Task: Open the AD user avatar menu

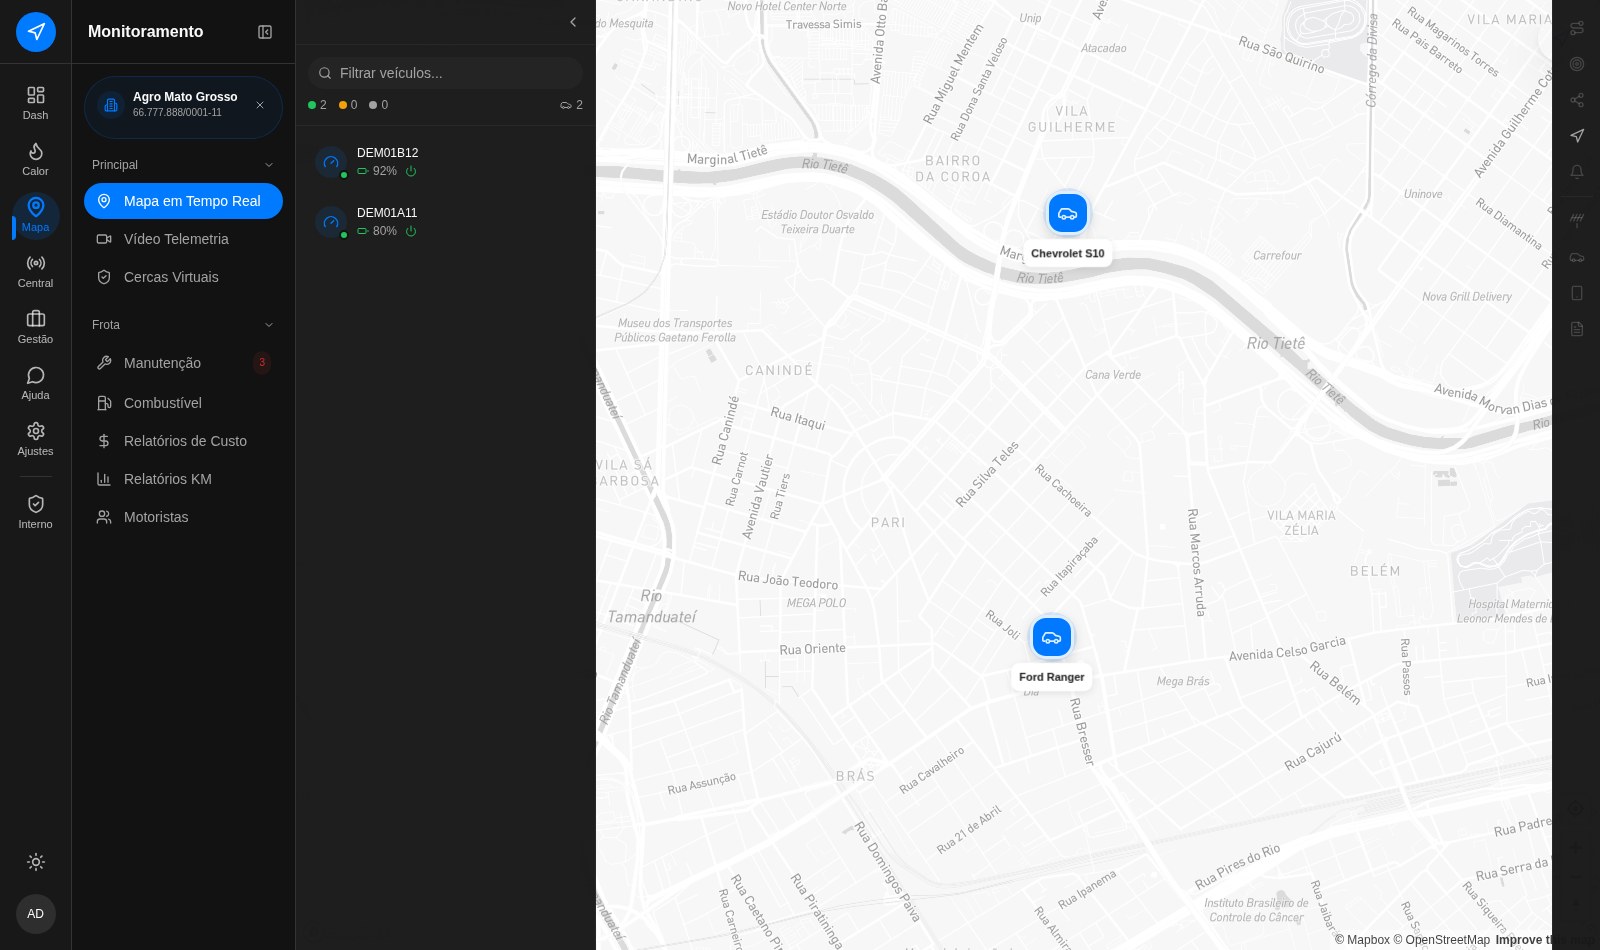Action: [x=36, y=914]
